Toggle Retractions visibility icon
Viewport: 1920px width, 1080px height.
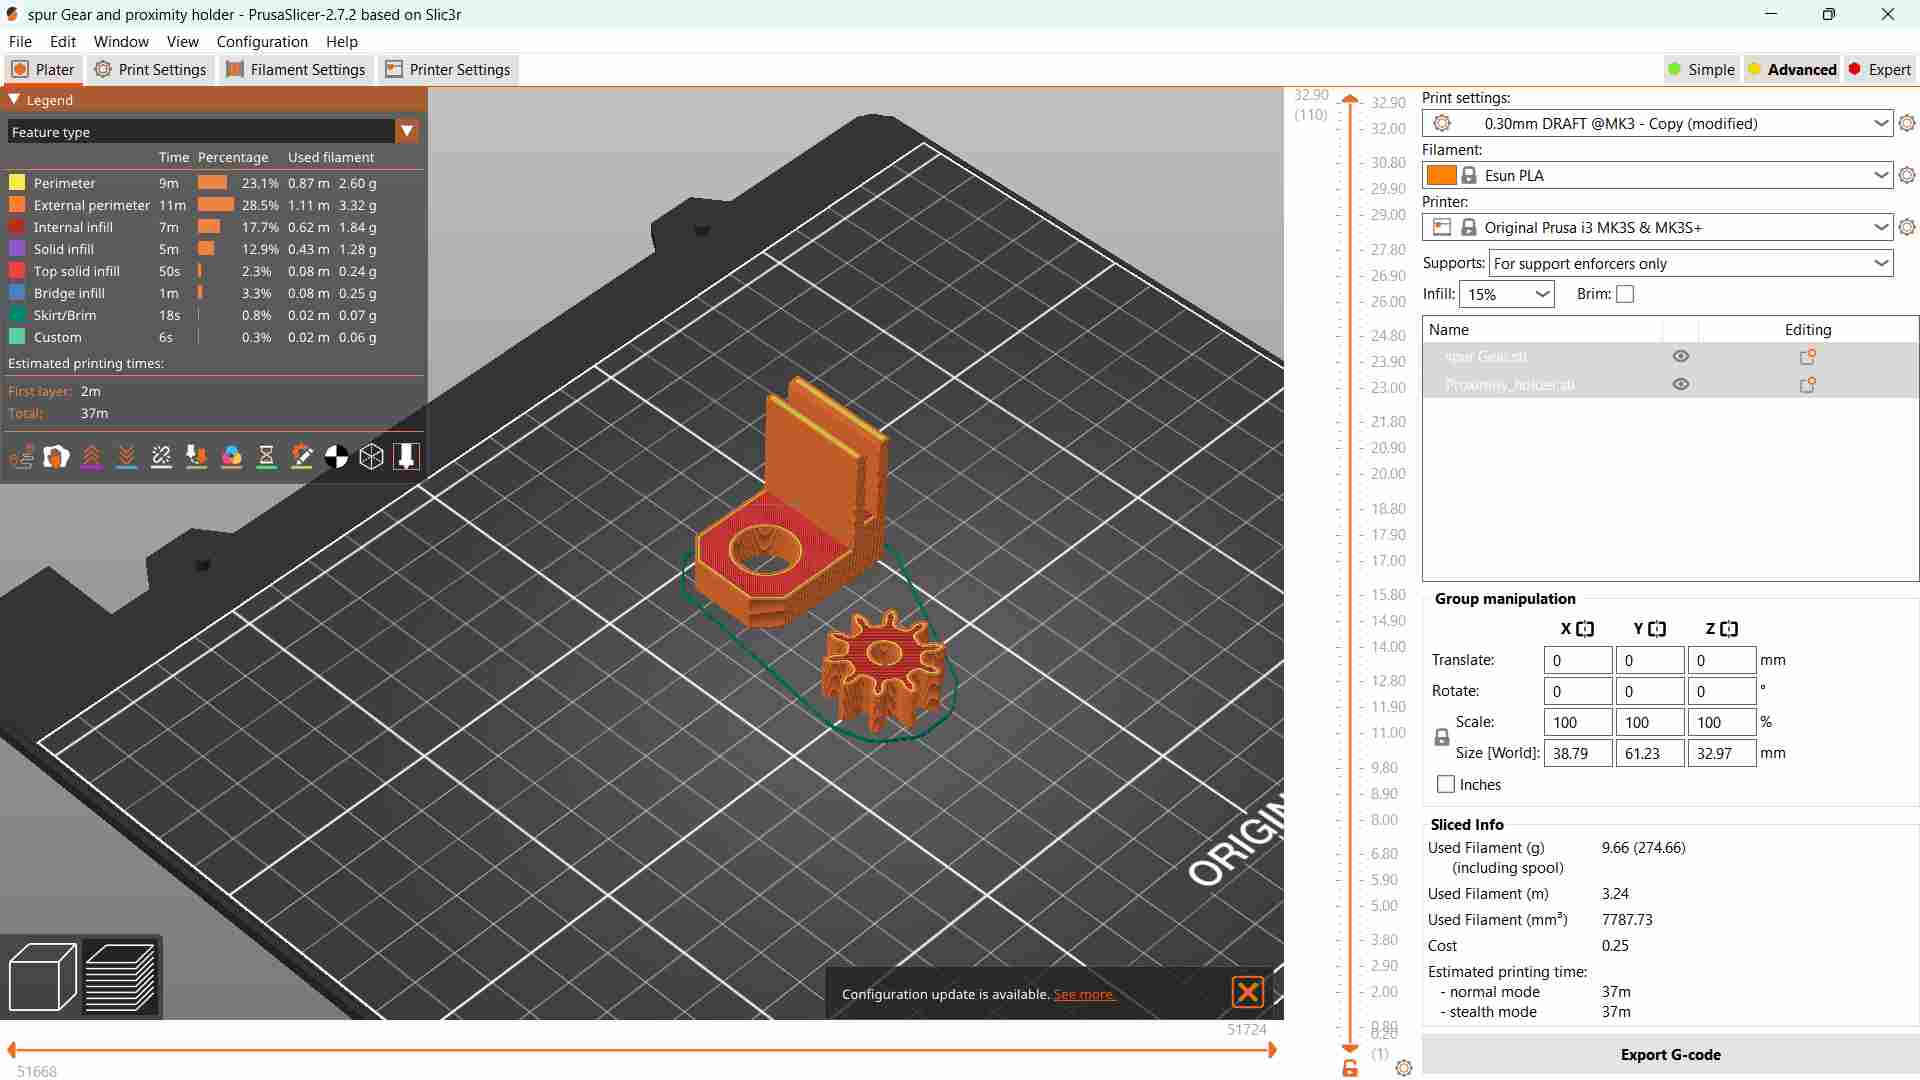pos(92,457)
